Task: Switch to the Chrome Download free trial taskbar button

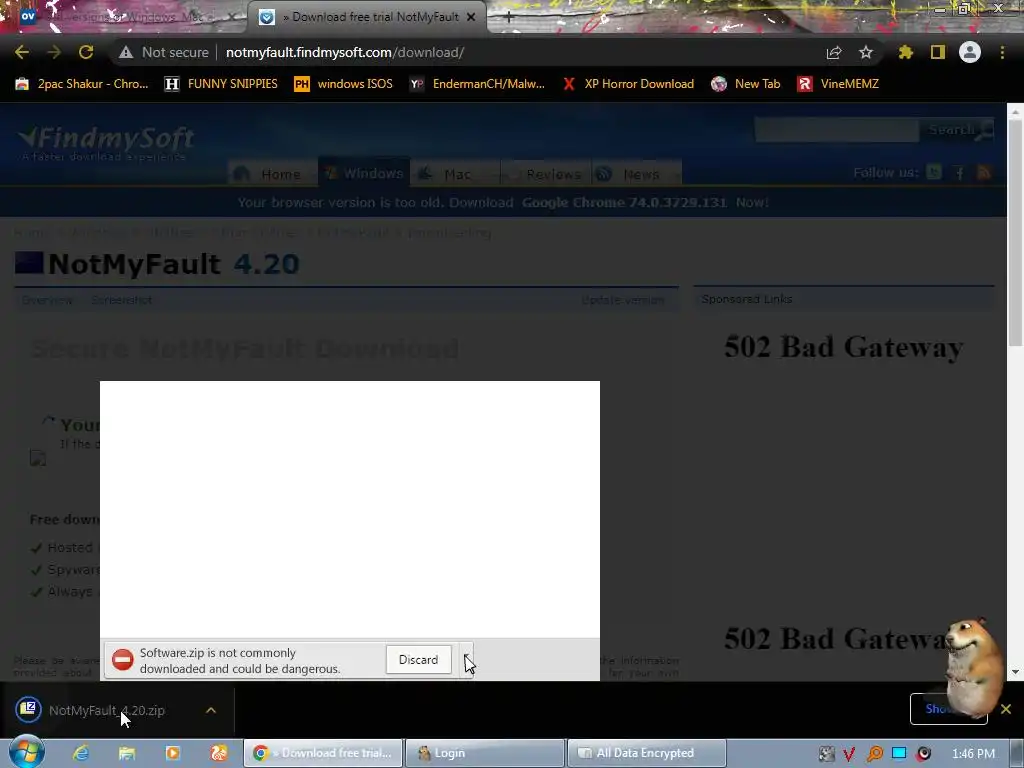Action: tap(323, 753)
